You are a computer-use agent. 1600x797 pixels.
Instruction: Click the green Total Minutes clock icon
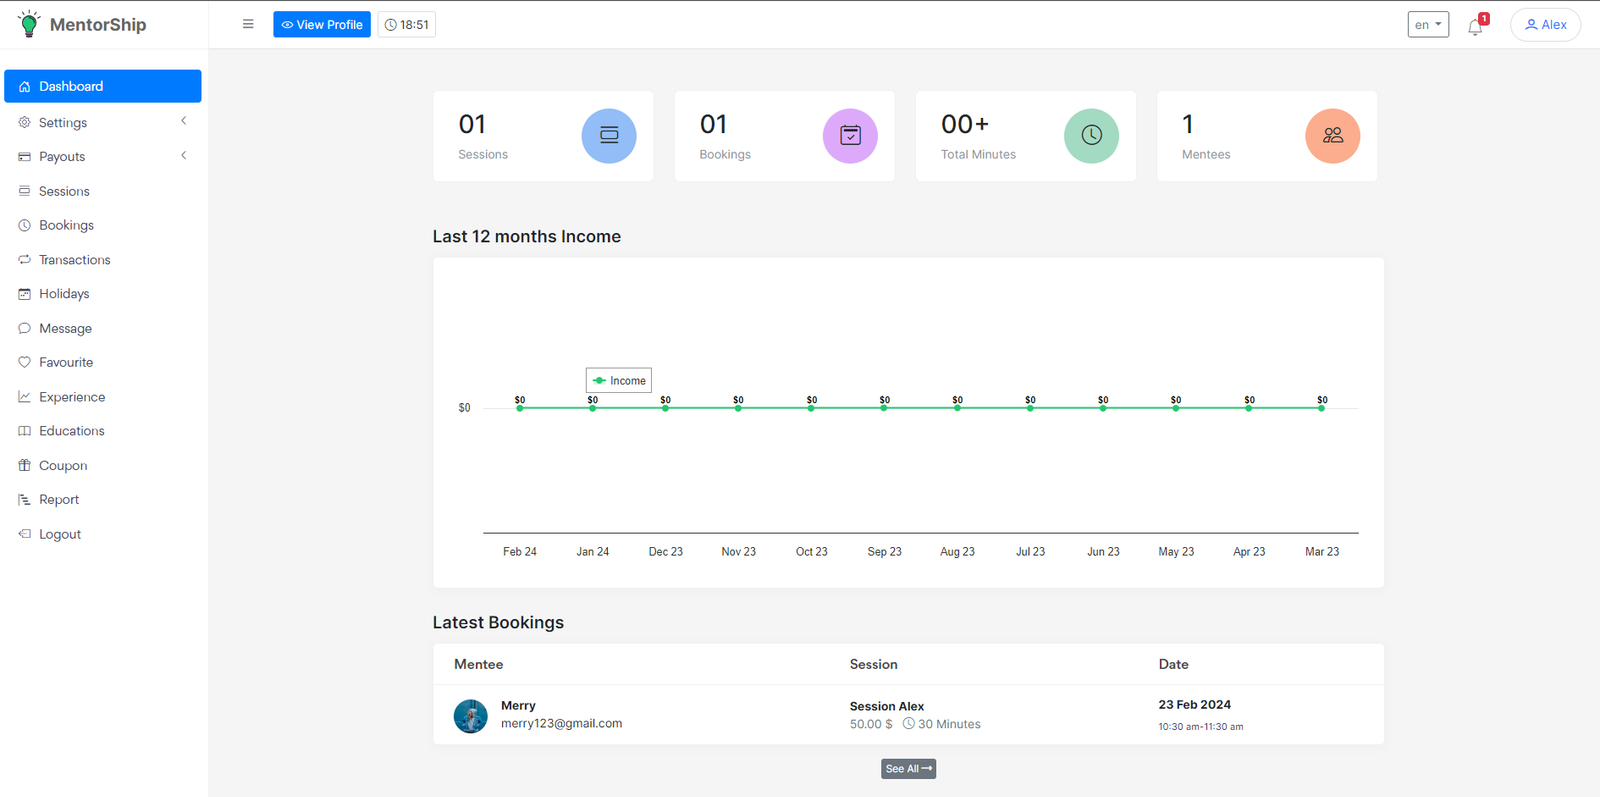[x=1091, y=136]
